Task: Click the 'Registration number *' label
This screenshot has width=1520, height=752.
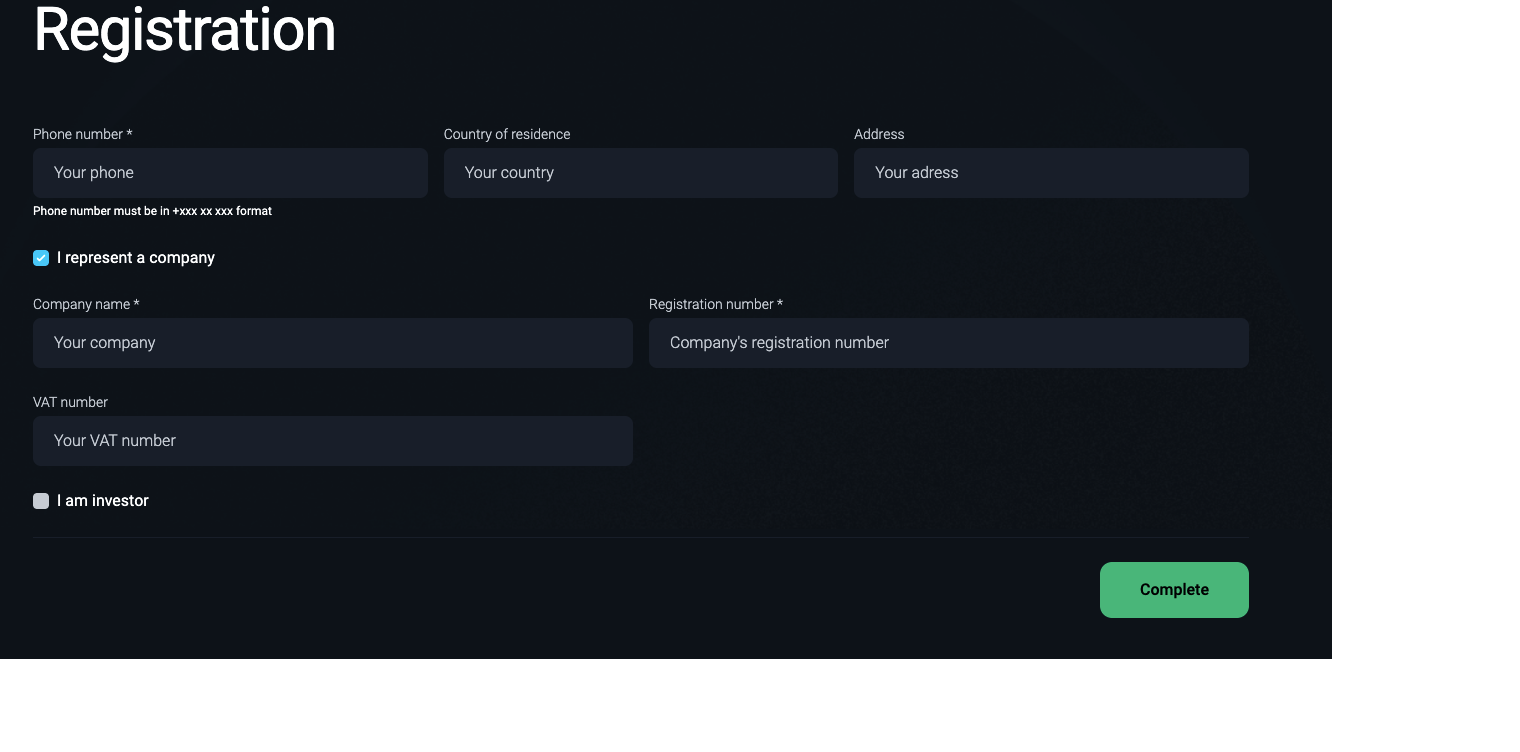Action: click(716, 304)
